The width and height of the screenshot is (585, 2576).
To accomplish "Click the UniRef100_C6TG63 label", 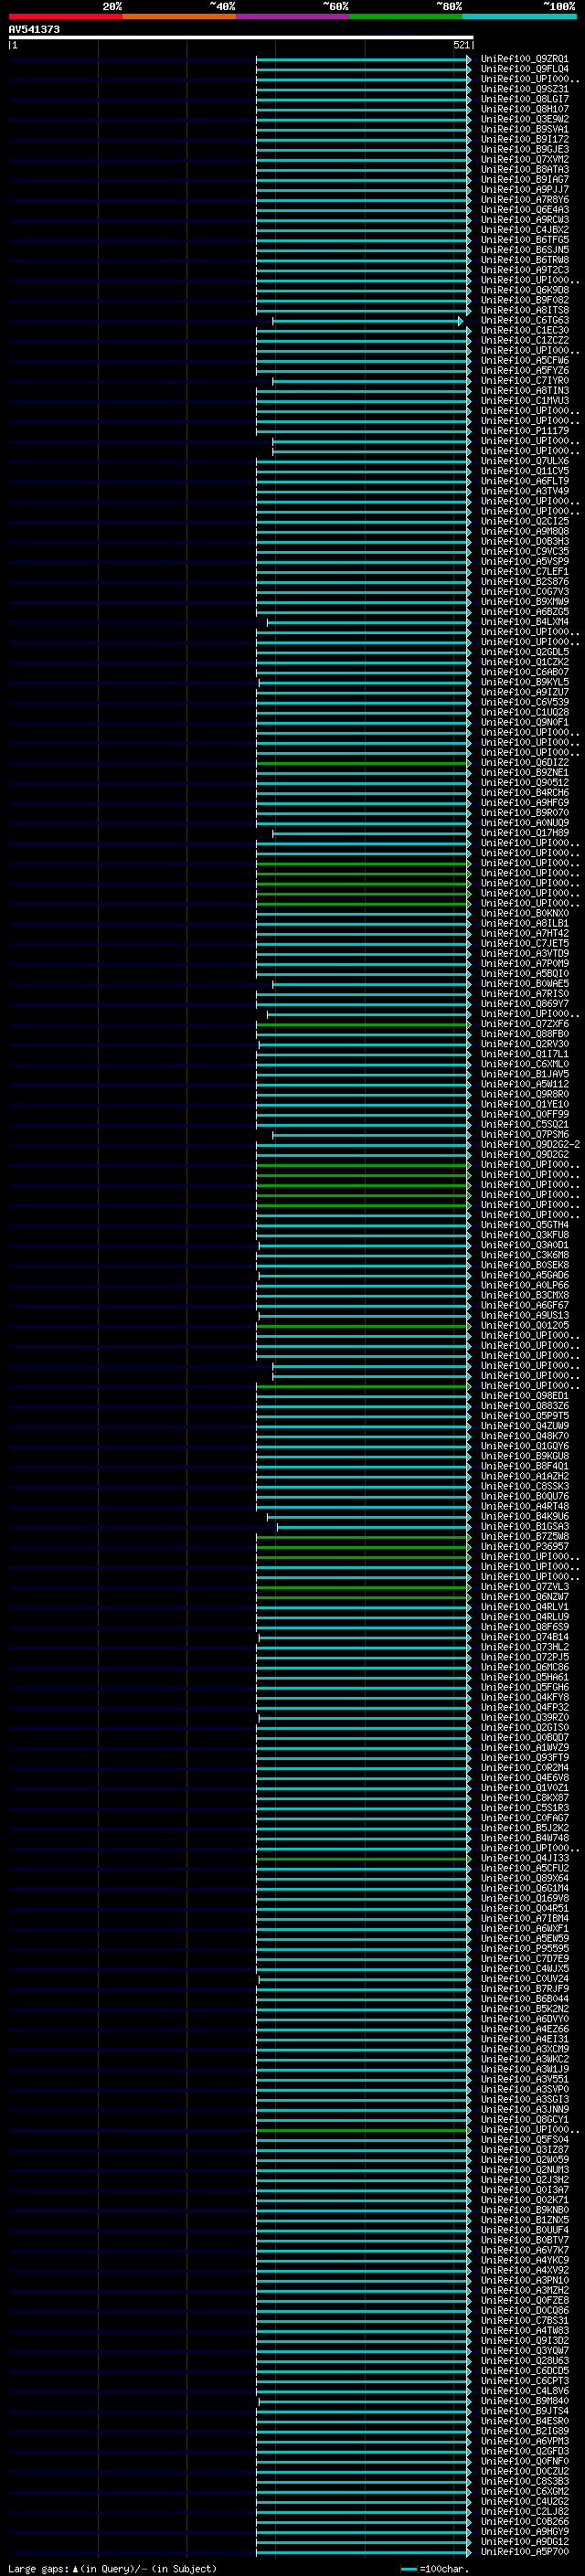I will point(524,320).
